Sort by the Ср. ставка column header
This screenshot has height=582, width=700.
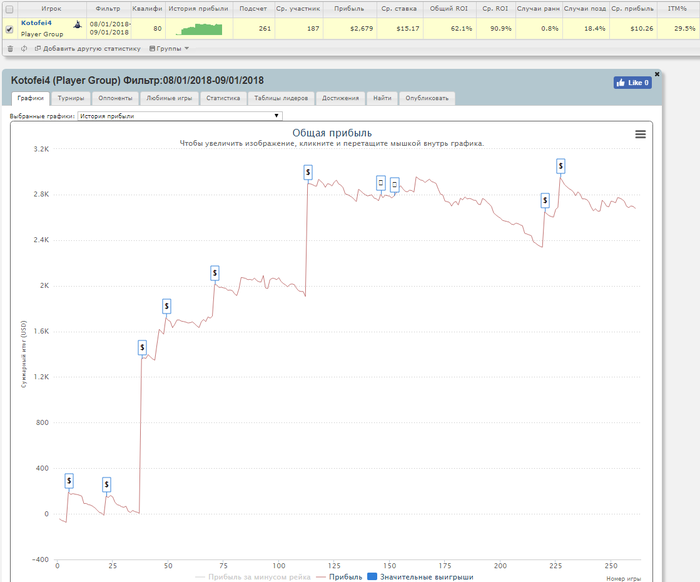pyautogui.click(x=399, y=8)
